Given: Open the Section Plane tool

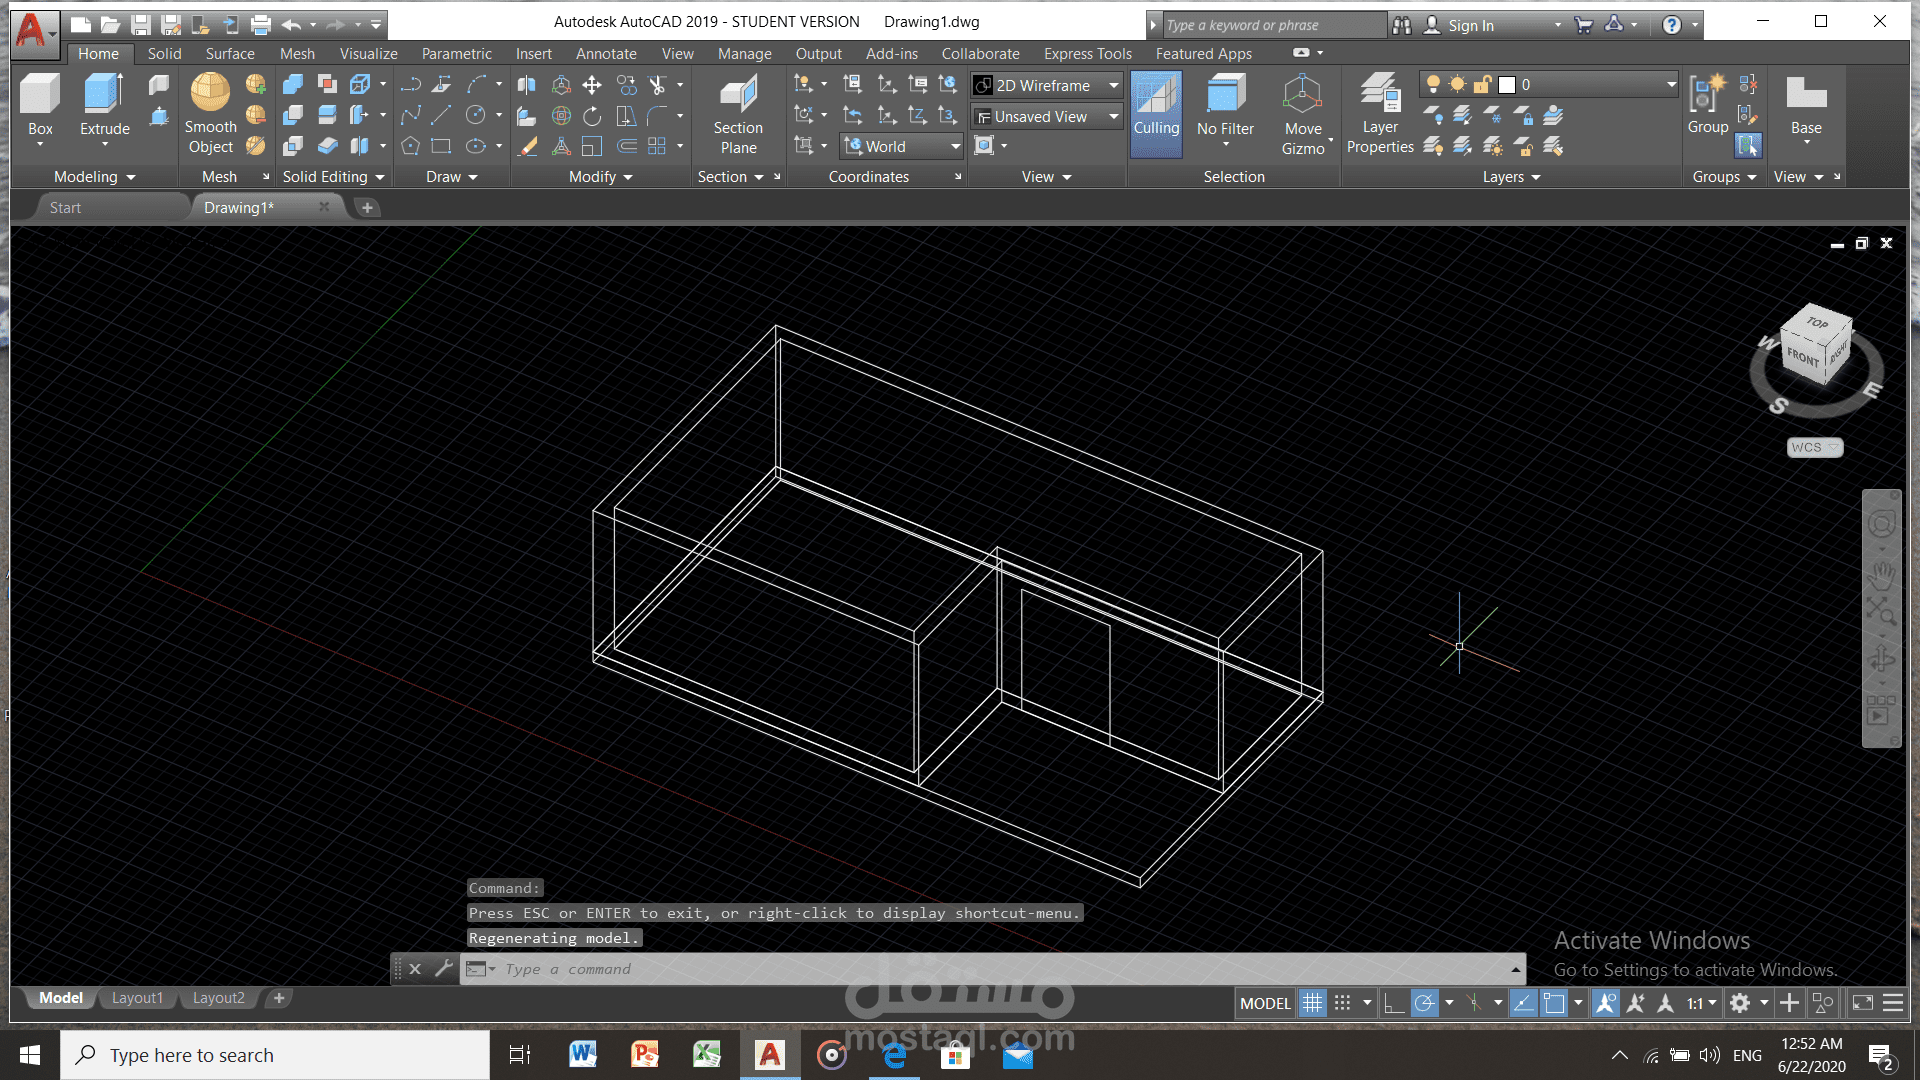Looking at the screenshot, I should tap(738, 96).
